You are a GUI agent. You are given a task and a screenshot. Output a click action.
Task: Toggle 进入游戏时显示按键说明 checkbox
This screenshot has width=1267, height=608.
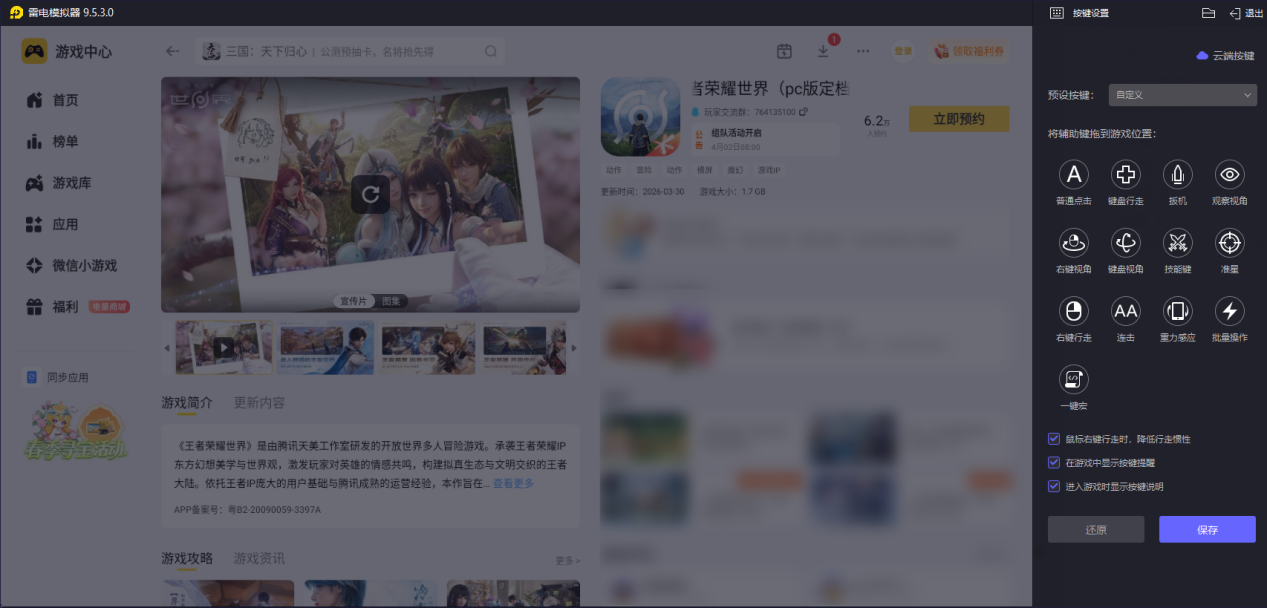pyautogui.click(x=1054, y=487)
